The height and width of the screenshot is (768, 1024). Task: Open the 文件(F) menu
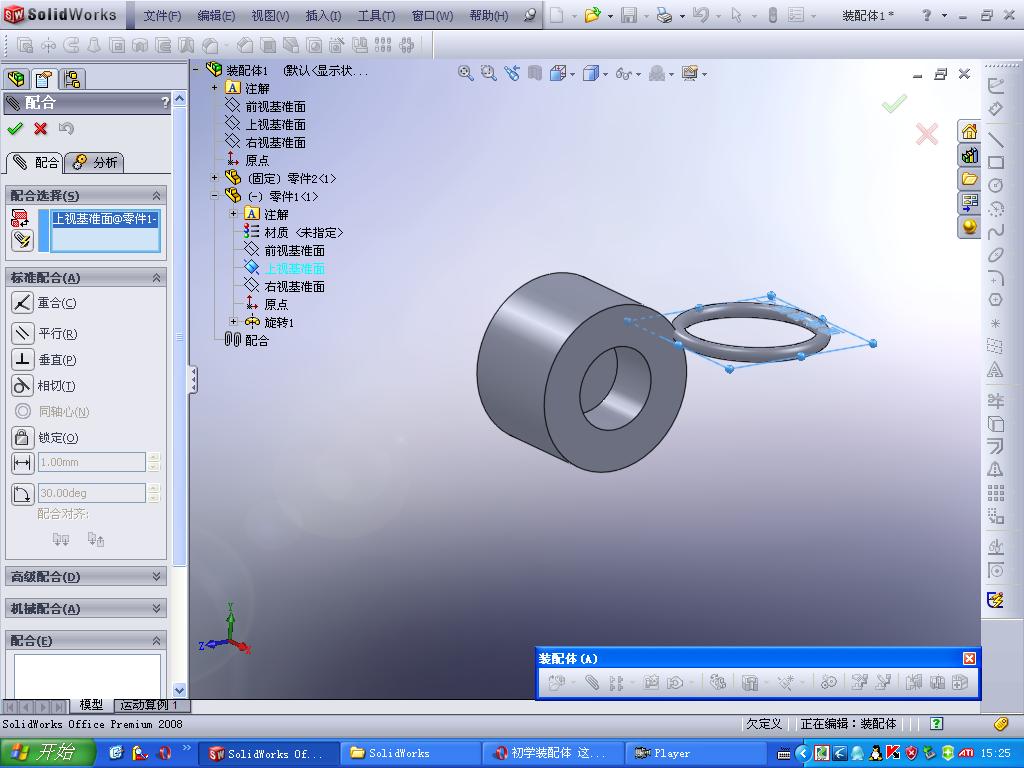click(x=162, y=16)
